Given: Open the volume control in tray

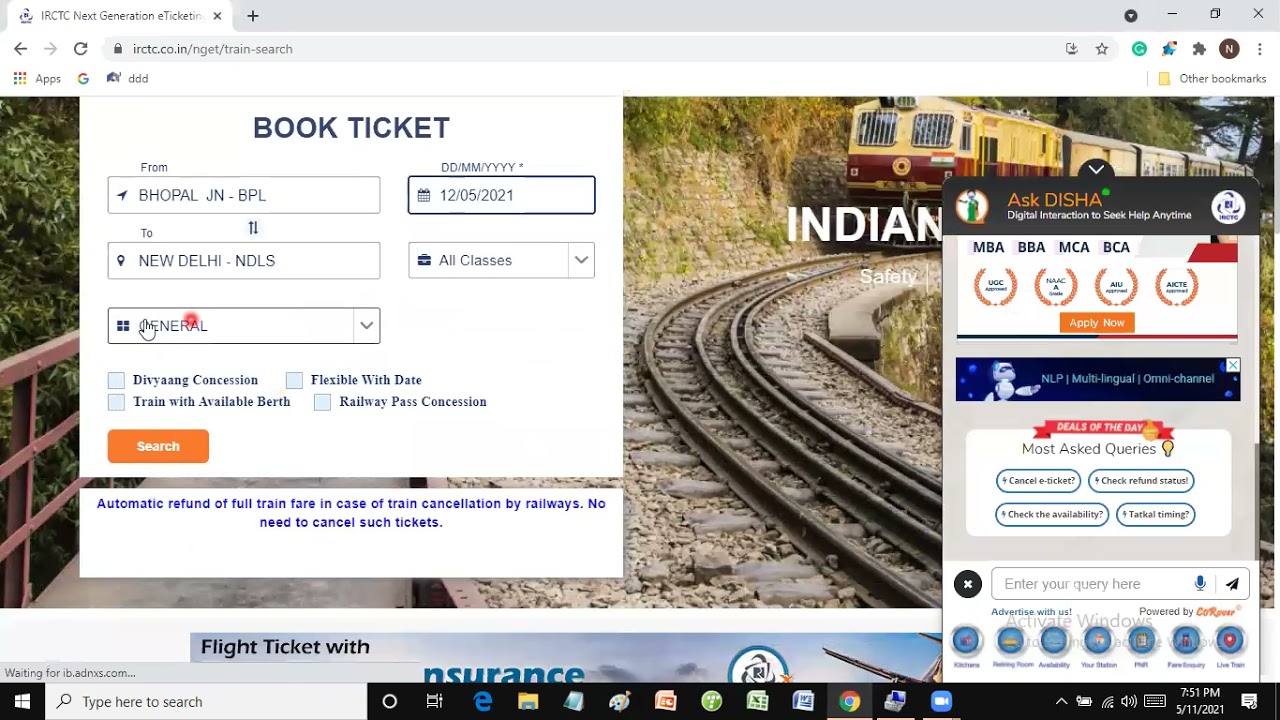Looking at the screenshot, I should tap(1128, 702).
